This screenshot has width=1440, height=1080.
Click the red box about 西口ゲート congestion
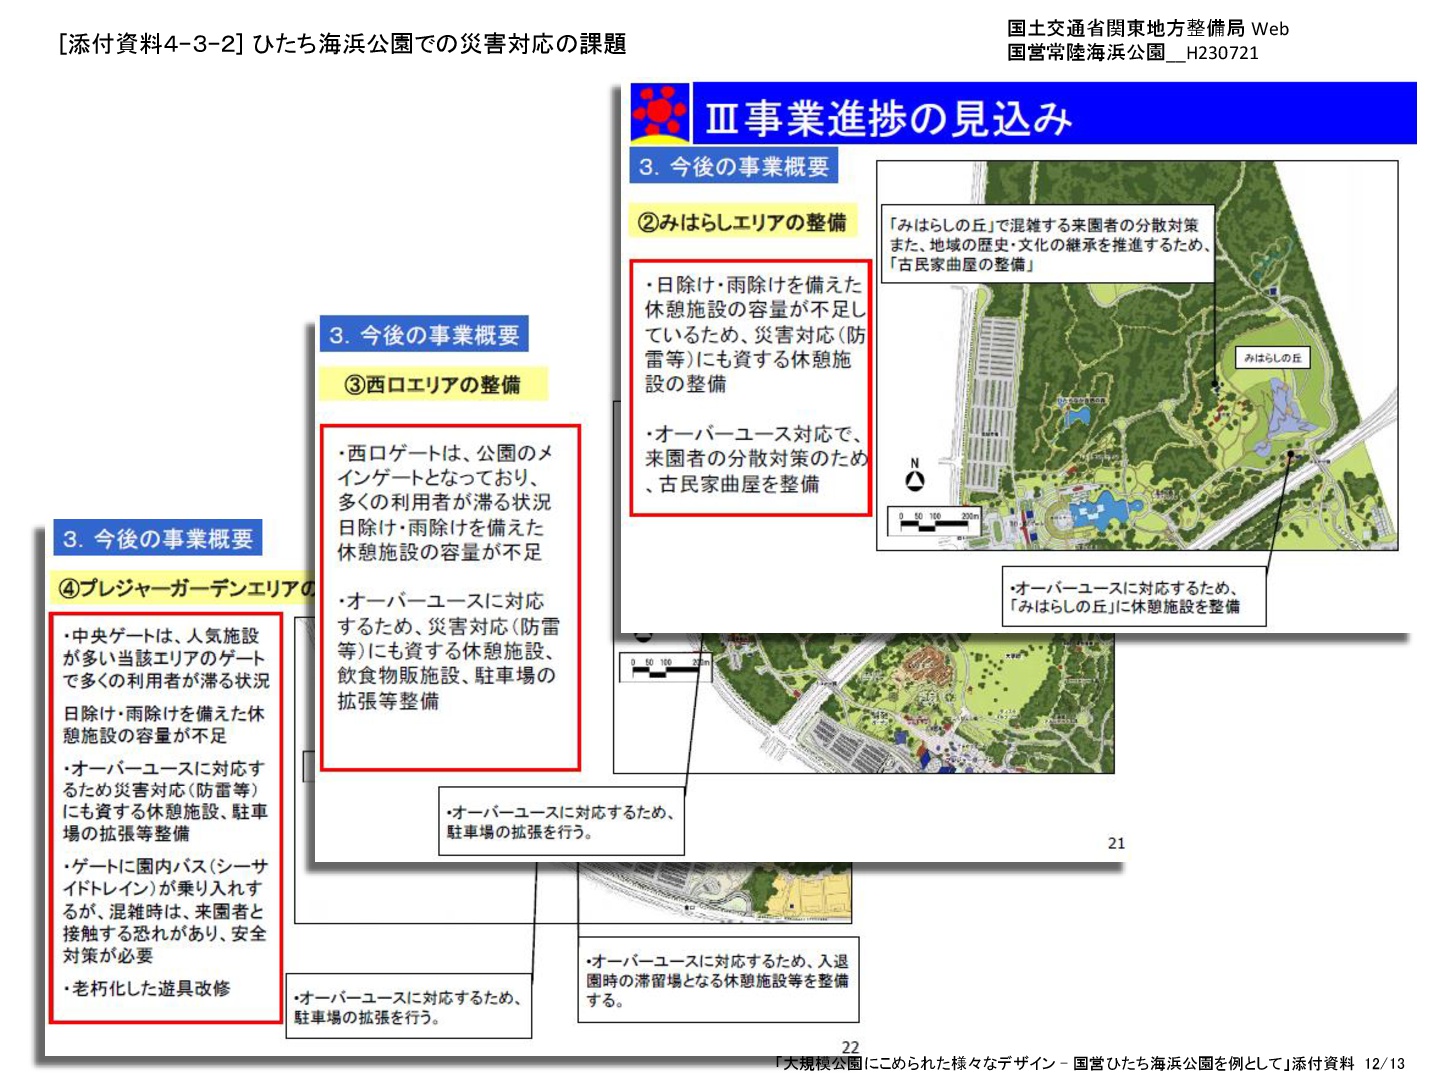tap(450, 597)
